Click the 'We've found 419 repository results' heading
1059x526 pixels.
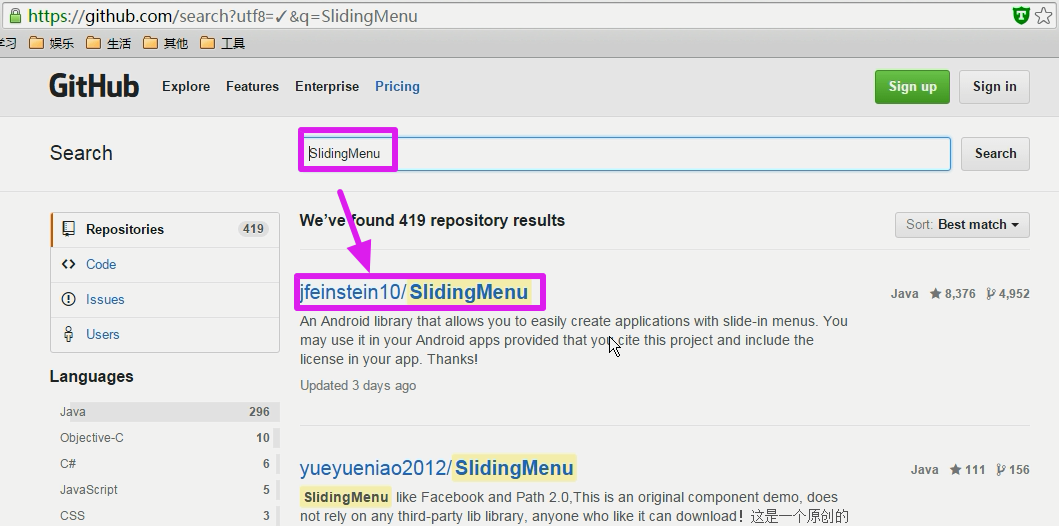tap(432, 221)
